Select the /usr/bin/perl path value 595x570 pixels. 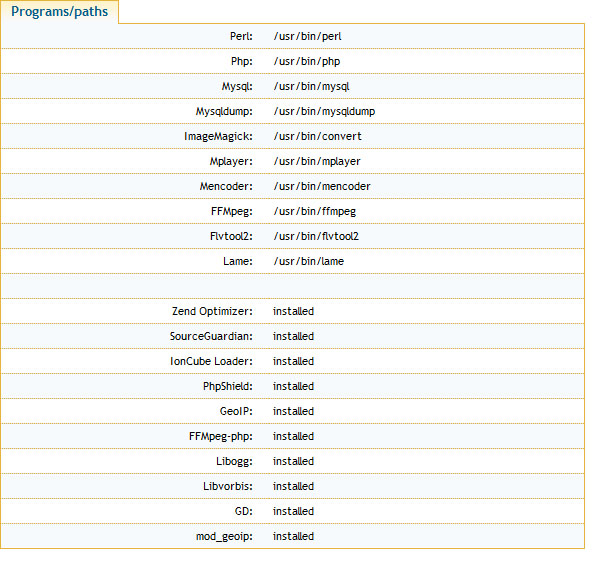[x=307, y=36]
